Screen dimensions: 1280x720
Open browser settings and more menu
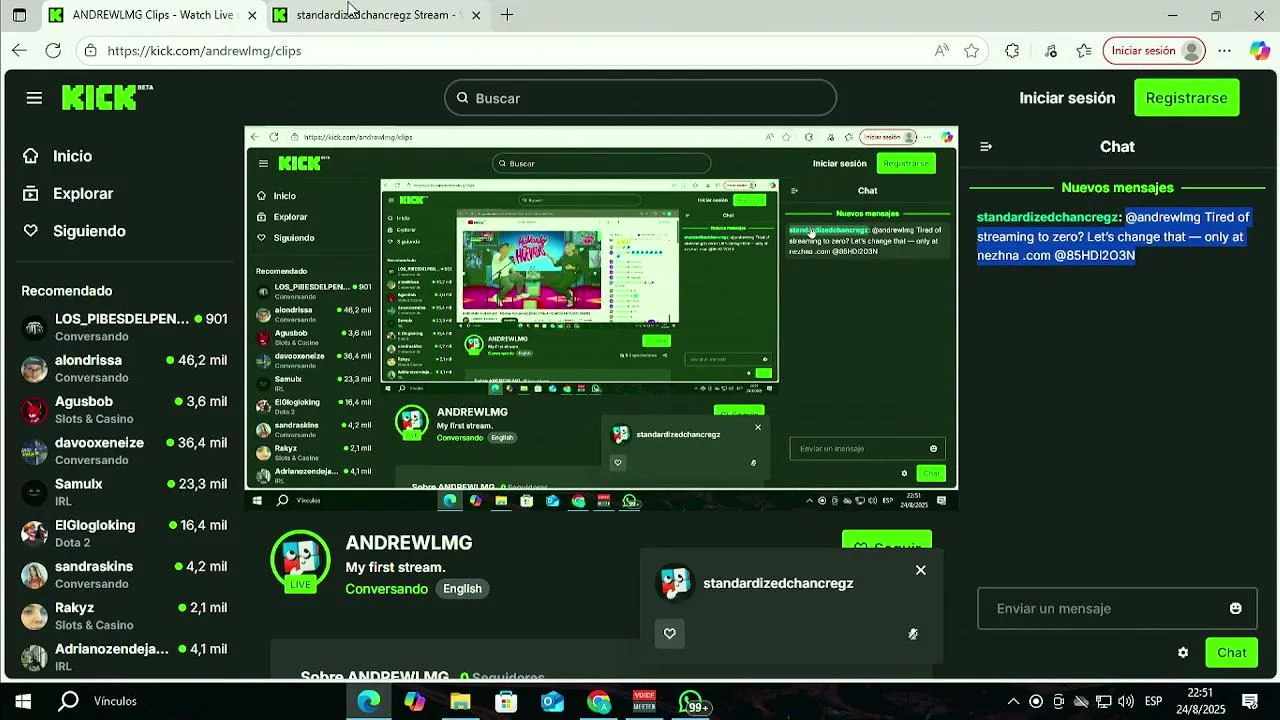(1224, 50)
